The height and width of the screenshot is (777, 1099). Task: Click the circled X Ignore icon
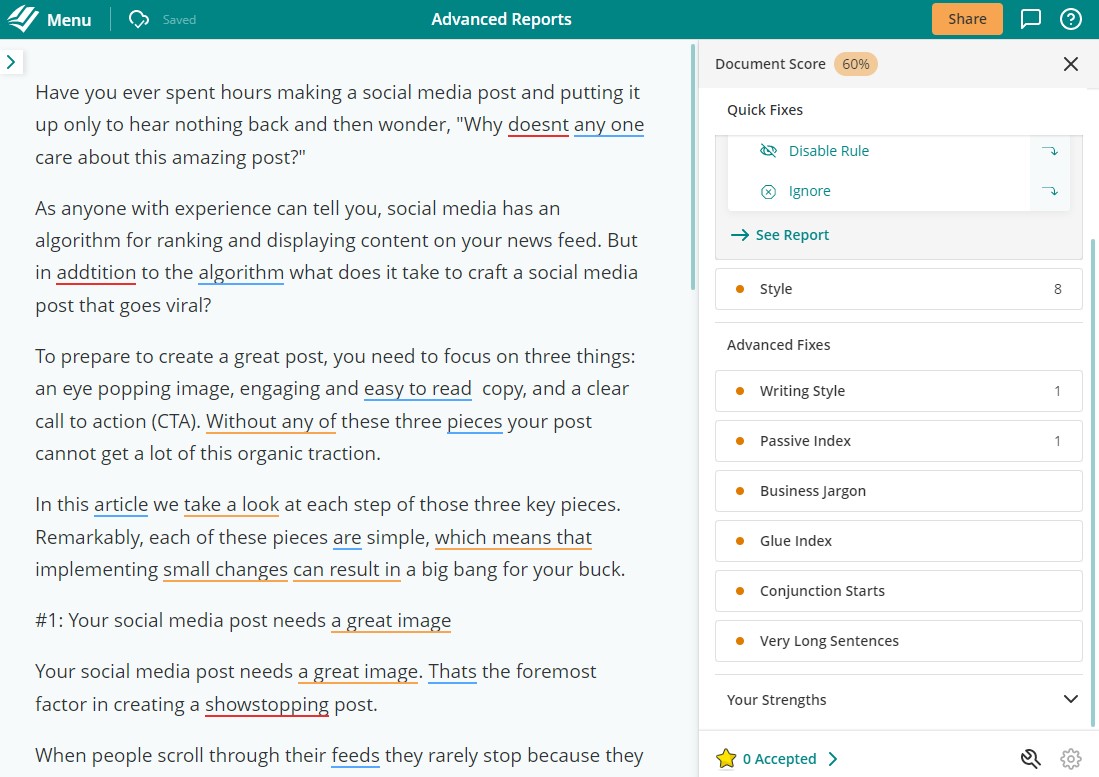click(768, 191)
